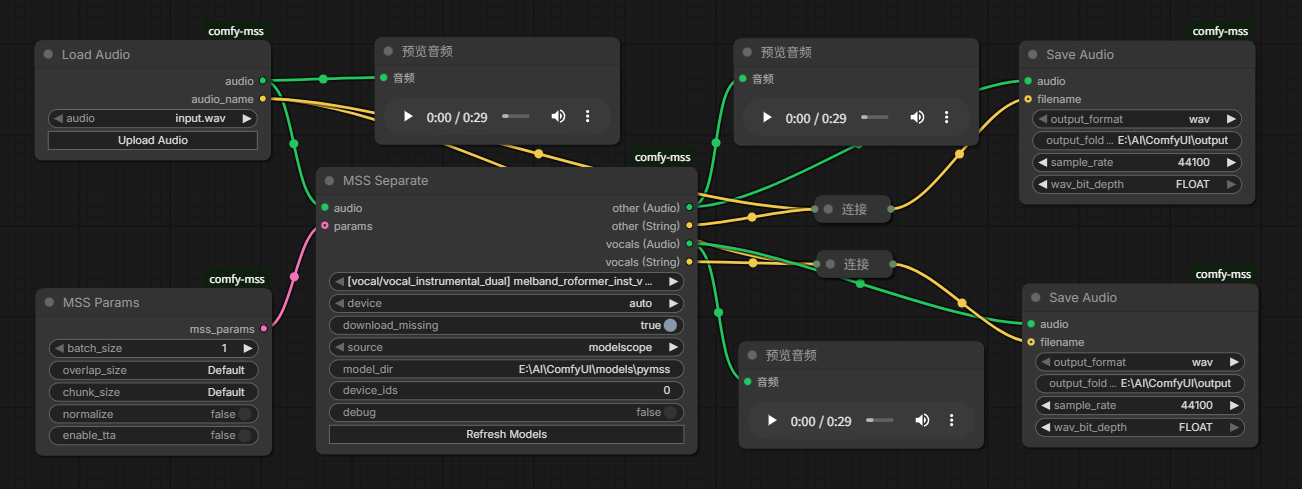Toggle enable_tta switch in MSS Params
The image size is (1302, 489).
click(244, 436)
